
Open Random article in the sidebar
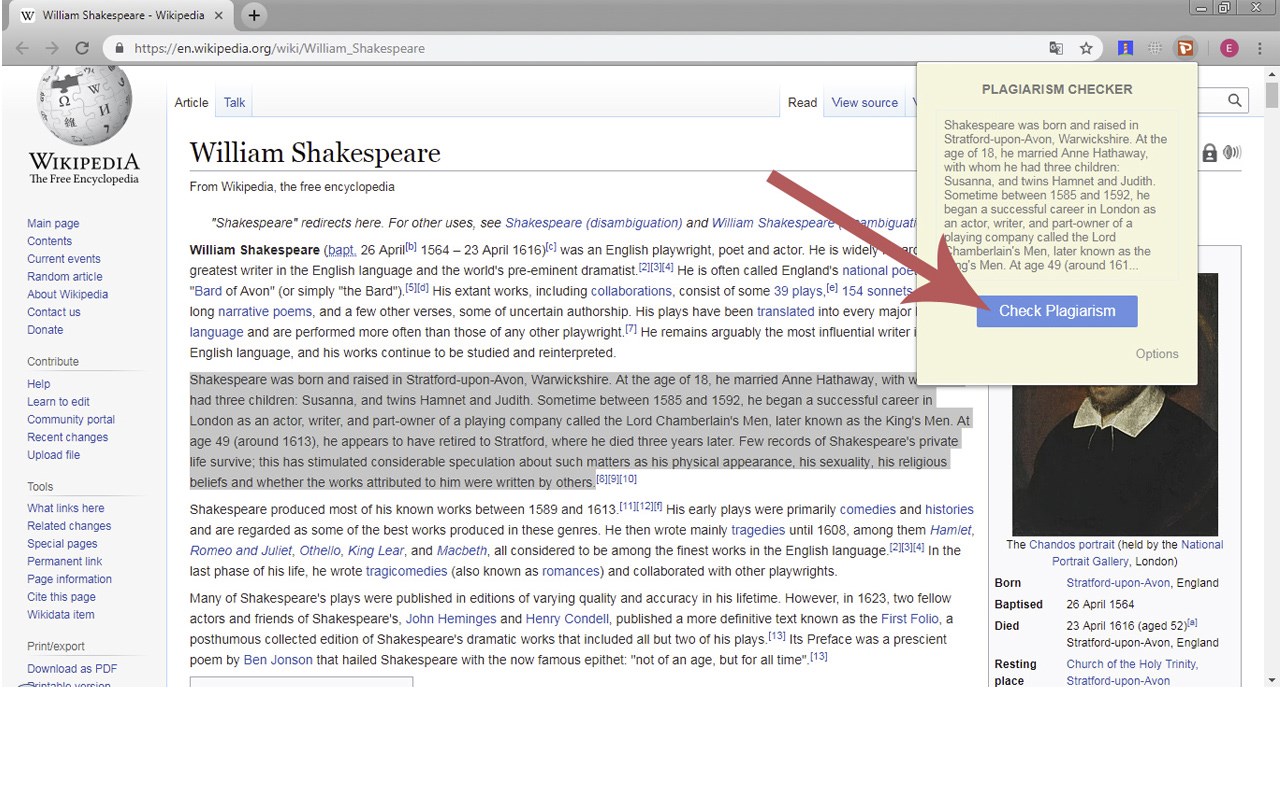[x=65, y=277]
